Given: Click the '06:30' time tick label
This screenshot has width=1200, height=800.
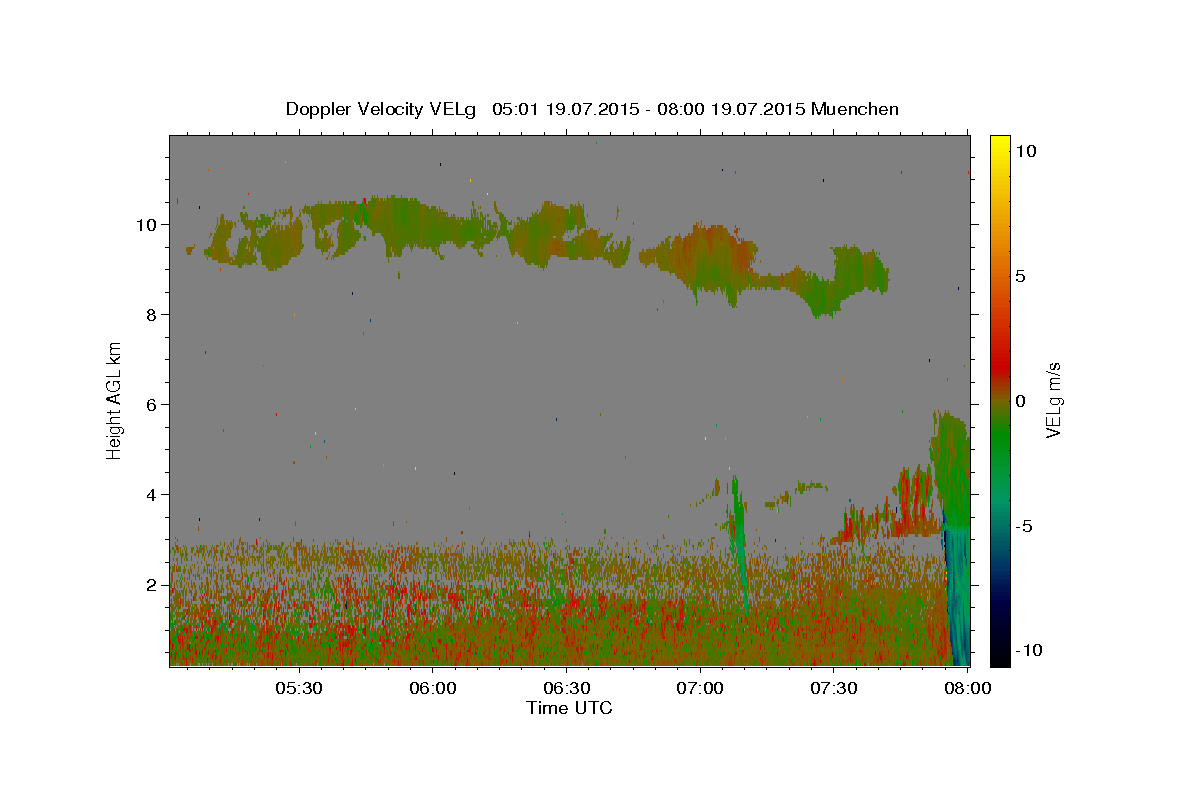Looking at the screenshot, I should point(567,688).
